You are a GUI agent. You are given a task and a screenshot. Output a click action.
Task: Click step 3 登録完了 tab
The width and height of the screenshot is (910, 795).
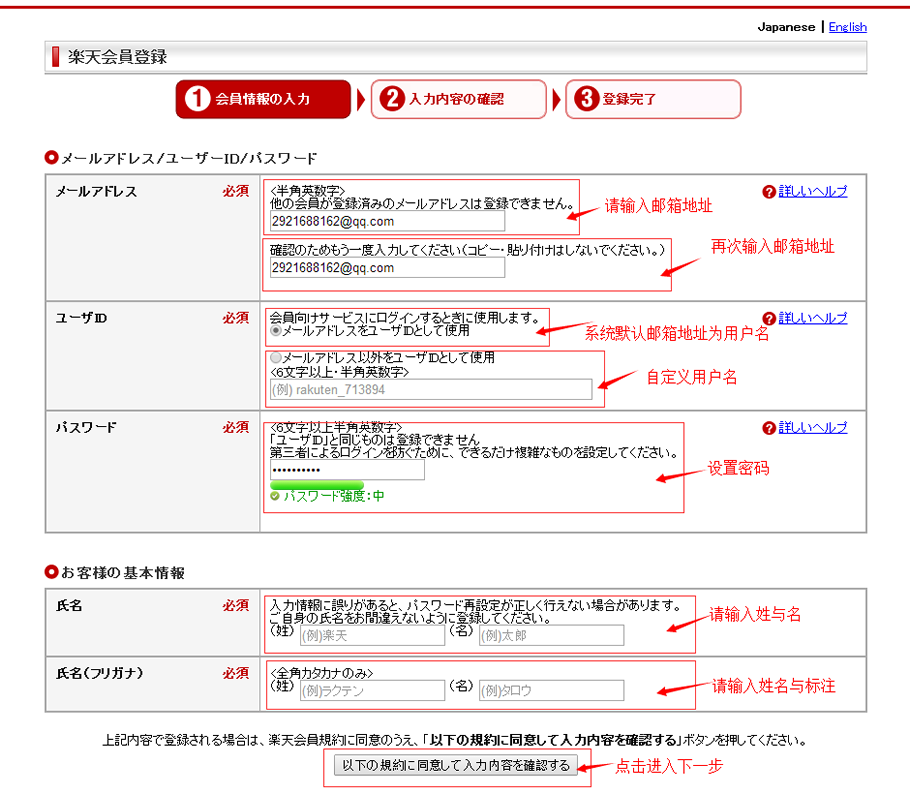tap(652, 100)
